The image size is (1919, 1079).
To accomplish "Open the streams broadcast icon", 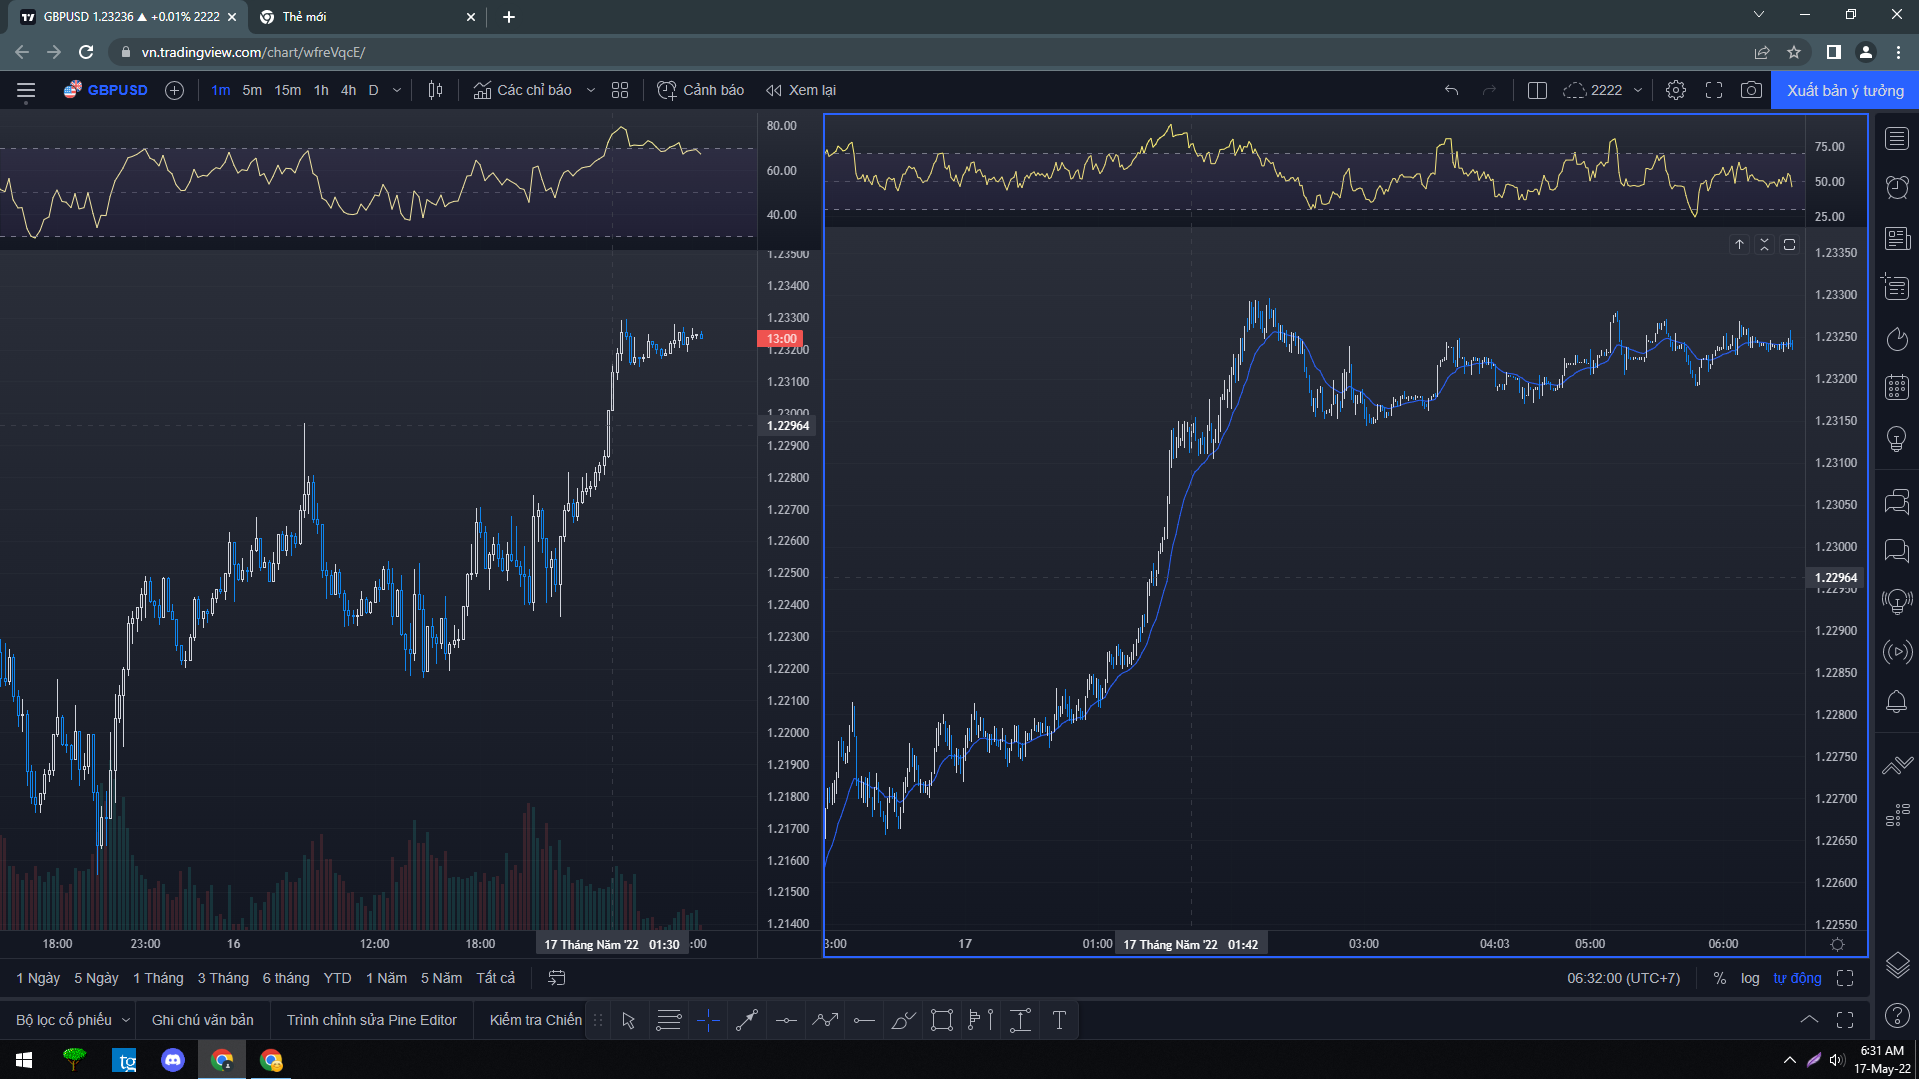I will 1897,652.
